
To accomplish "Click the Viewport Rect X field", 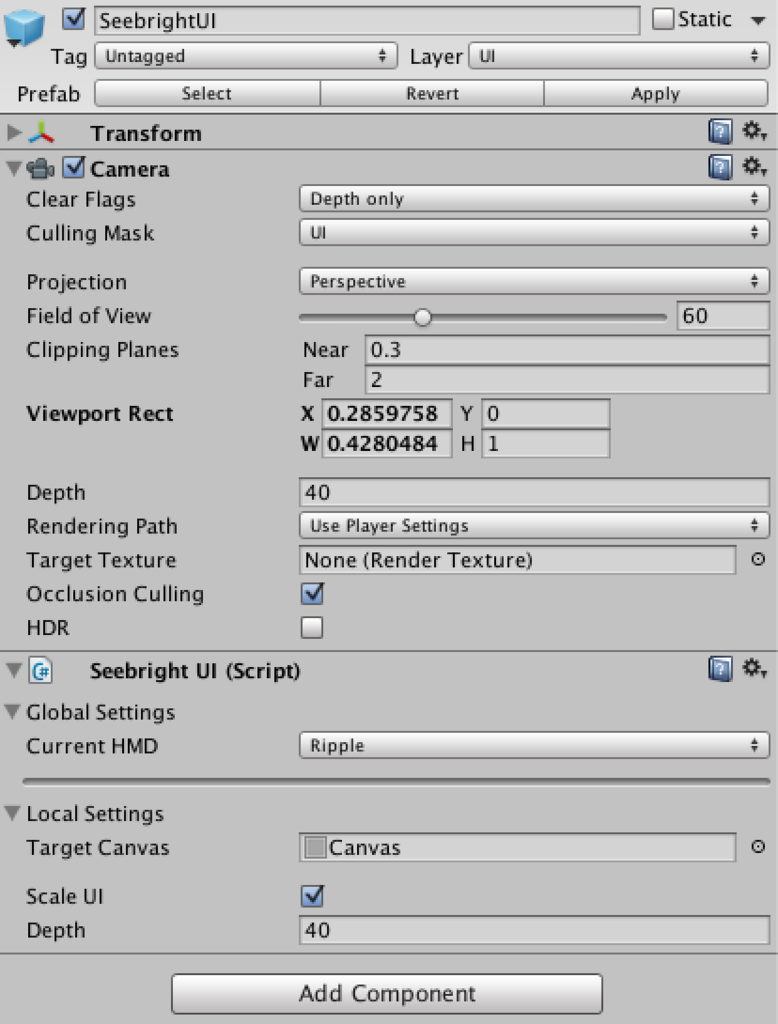I will click(387, 413).
